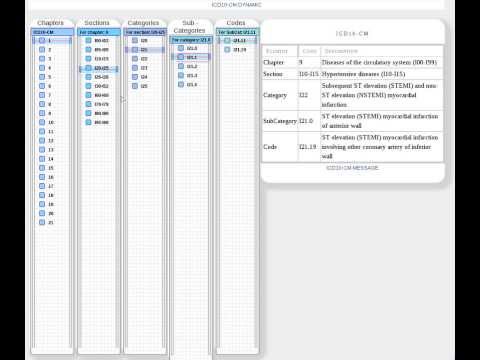Choose section I30-I52 label
Screen dimensions: 480x360
[x=101, y=86]
